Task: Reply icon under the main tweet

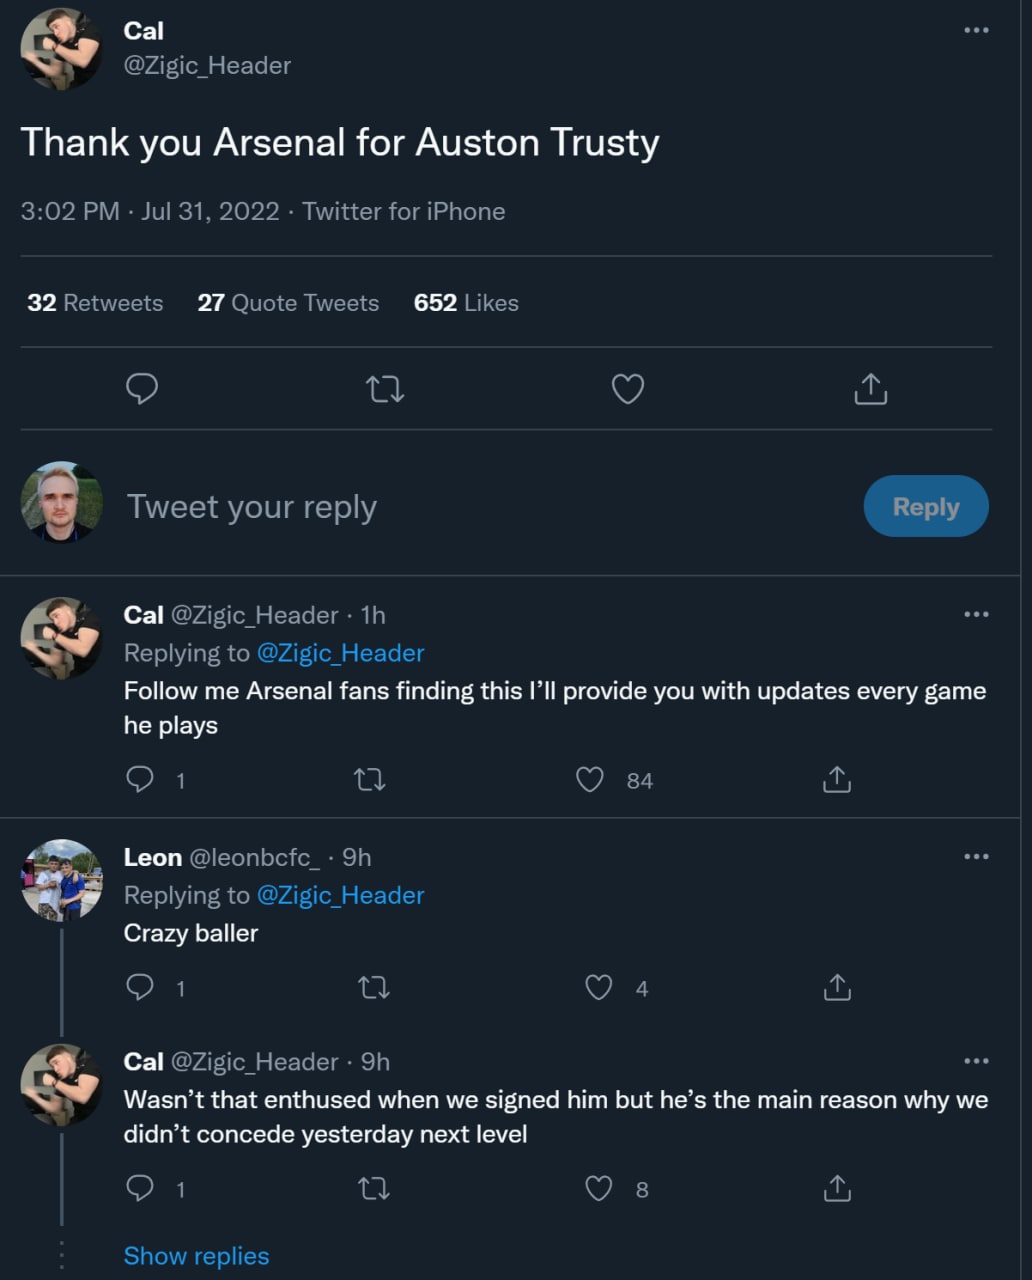Action: (142, 389)
